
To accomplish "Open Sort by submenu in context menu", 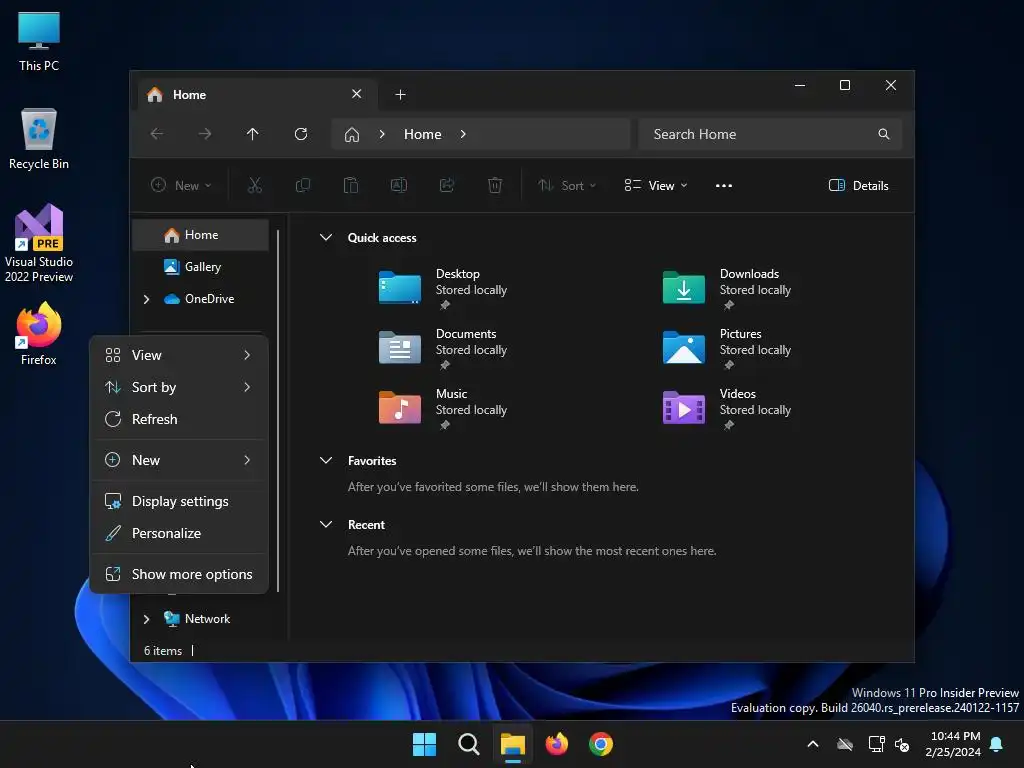I will coord(179,387).
